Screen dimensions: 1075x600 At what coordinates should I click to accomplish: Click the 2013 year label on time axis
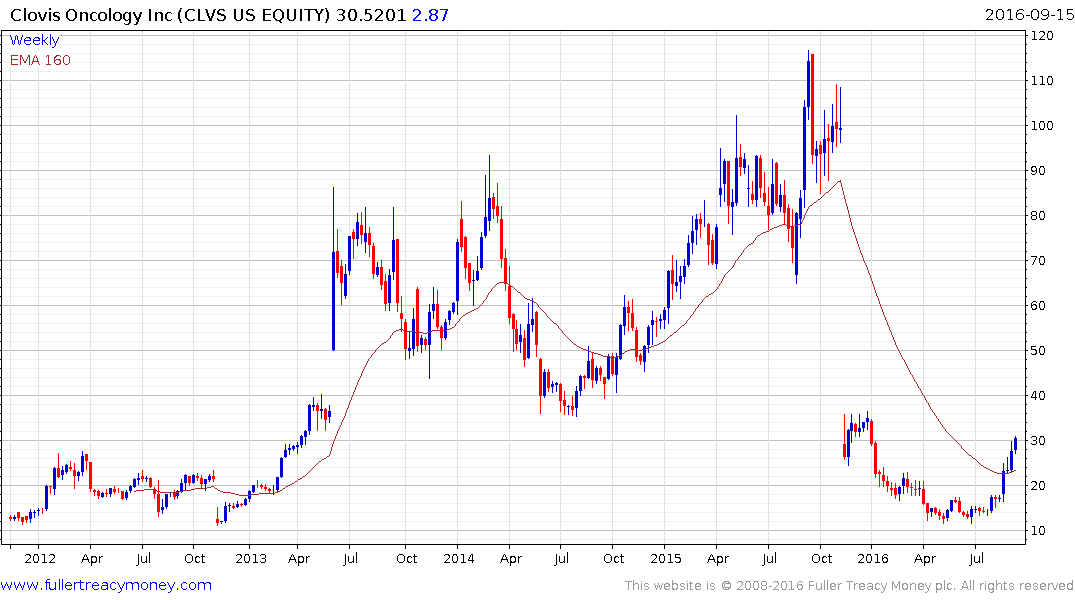point(251,558)
